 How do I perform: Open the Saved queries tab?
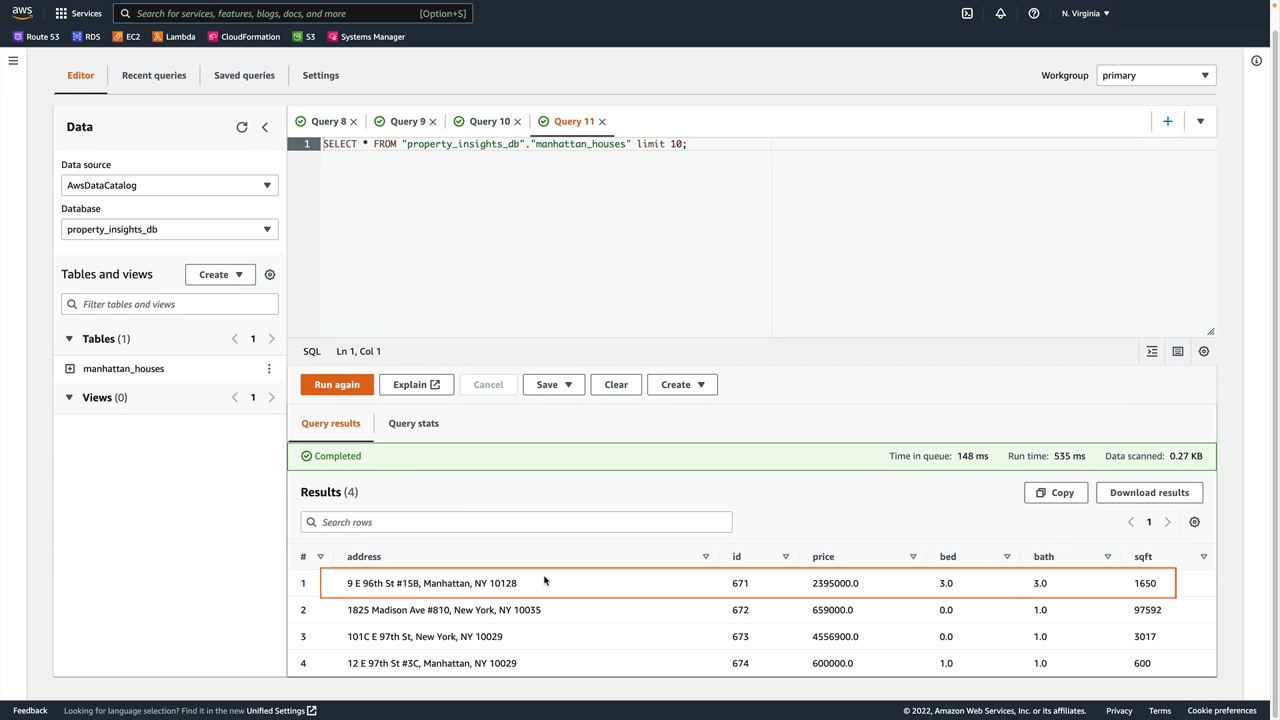pos(244,75)
